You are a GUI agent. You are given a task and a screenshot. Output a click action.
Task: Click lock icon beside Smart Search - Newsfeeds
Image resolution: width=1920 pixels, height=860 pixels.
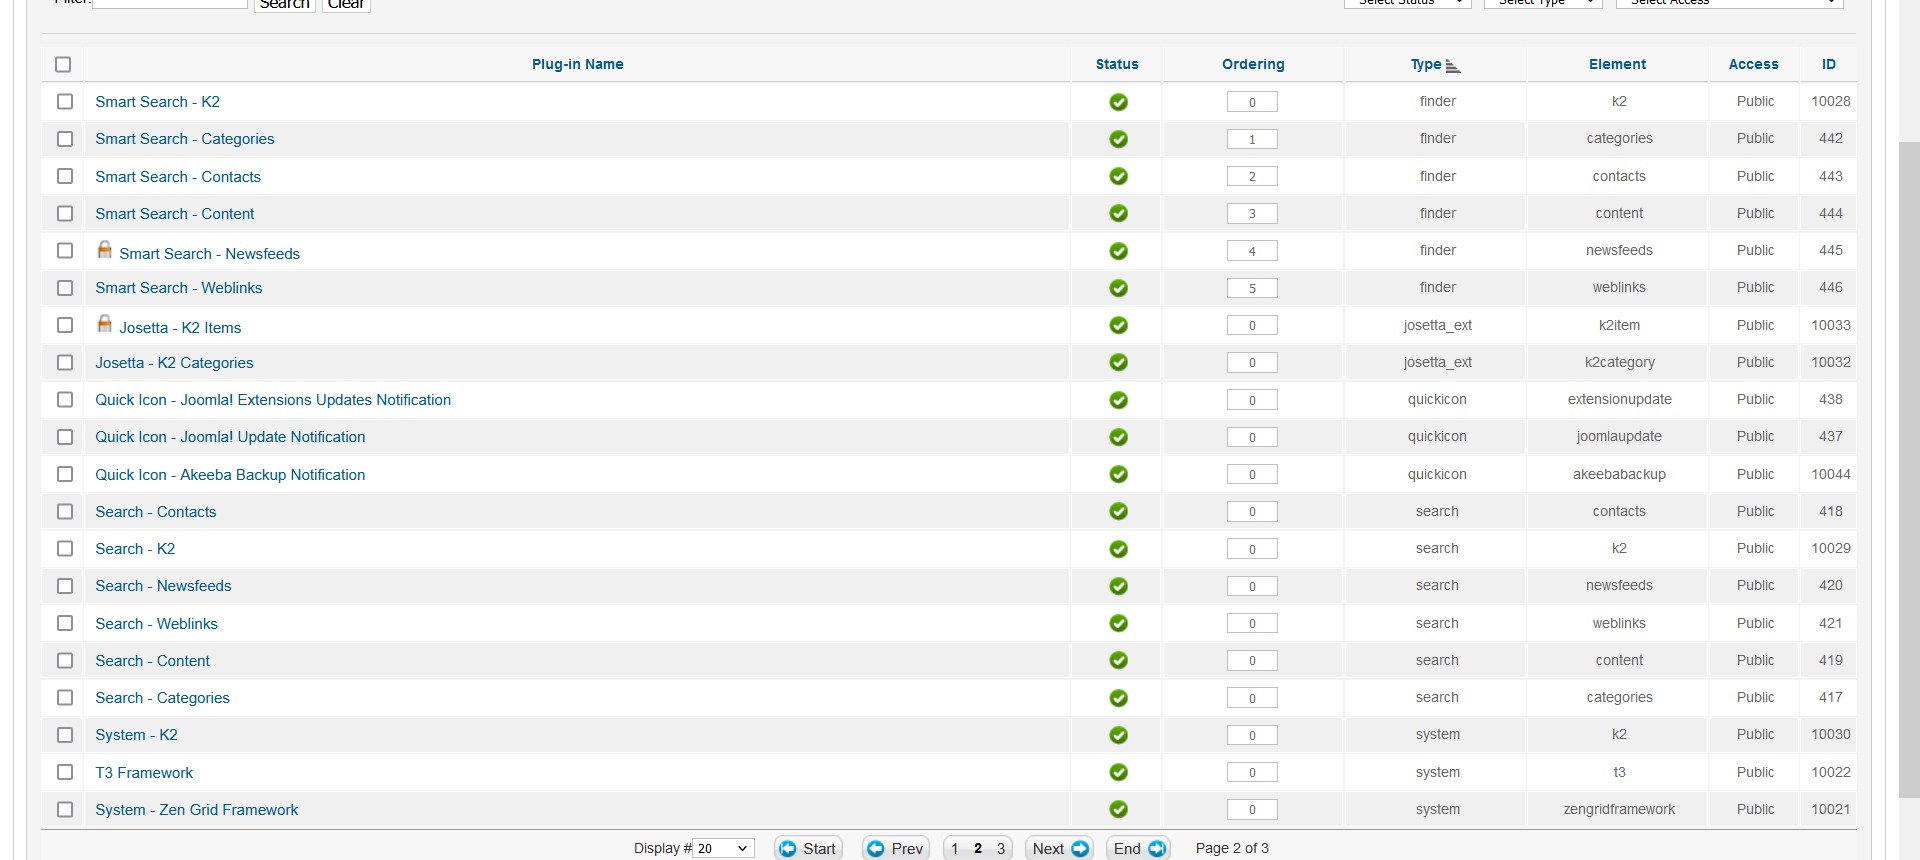click(x=104, y=249)
